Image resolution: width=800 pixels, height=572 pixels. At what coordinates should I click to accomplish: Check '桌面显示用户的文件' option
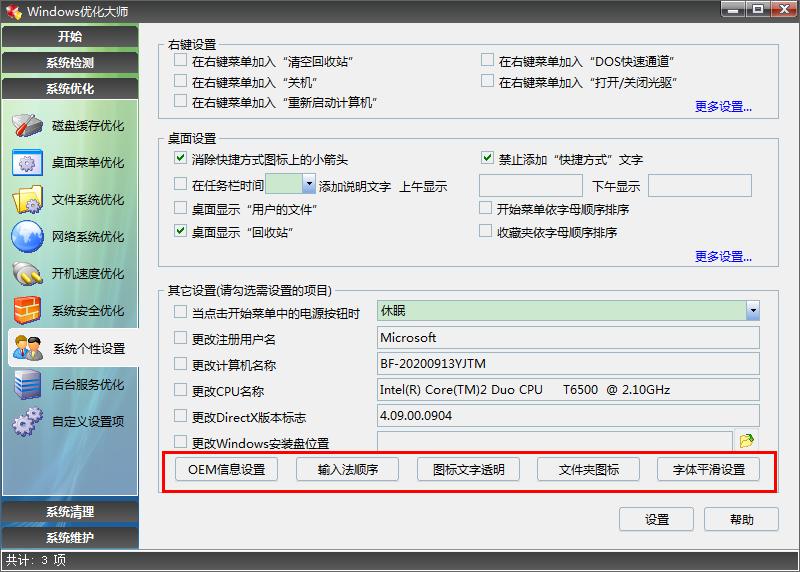tap(181, 208)
